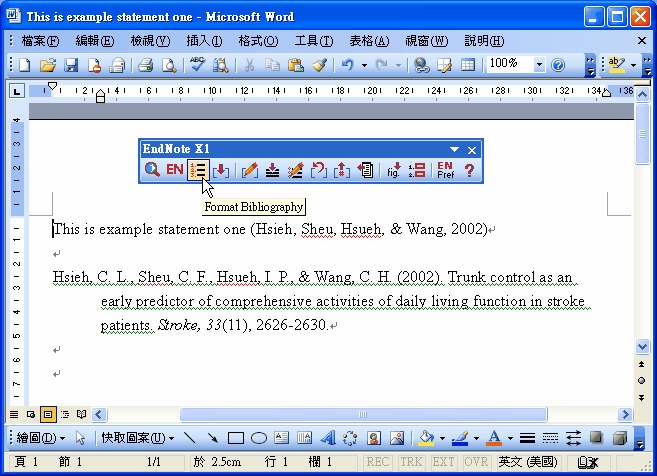657x476 pixels.
Task: Open the Edit (編輯) menu
Action: coord(95,41)
